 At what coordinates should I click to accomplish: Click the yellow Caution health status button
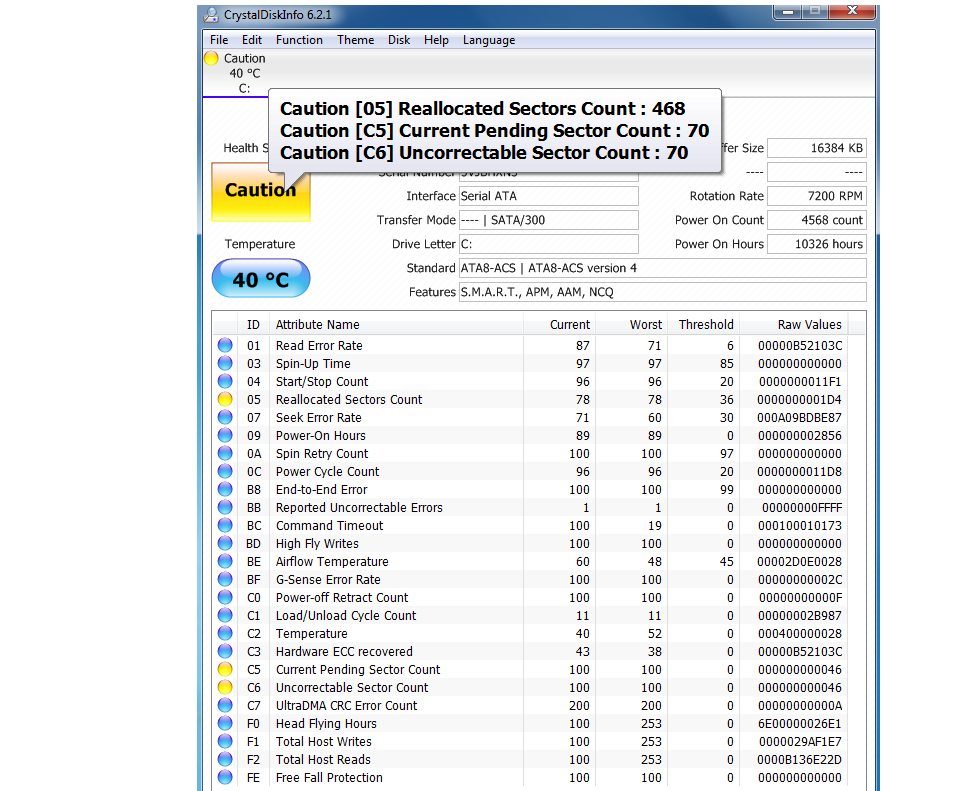pyautogui.click(x=261, y=191)
